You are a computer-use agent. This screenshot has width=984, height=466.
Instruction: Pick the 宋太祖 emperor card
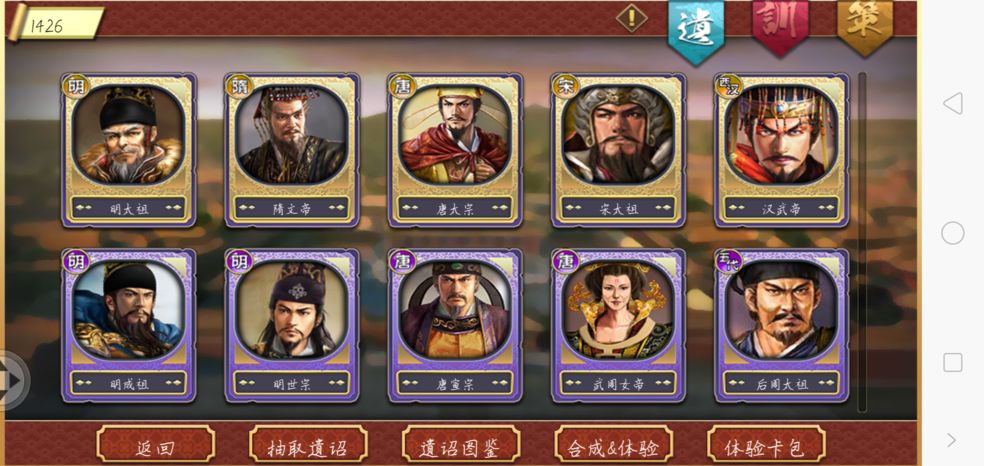click(618, 150)
